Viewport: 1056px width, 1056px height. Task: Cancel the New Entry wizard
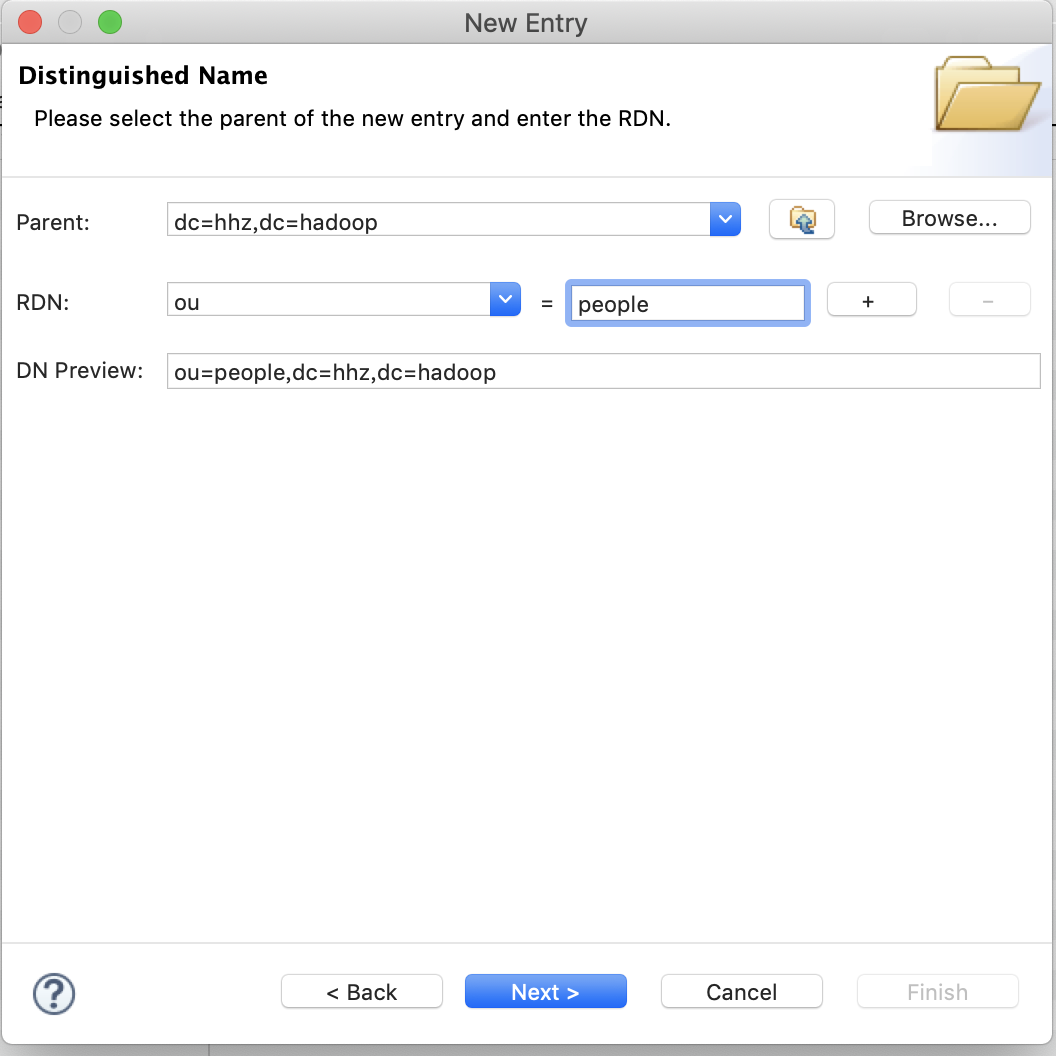[x=741, y=992]
